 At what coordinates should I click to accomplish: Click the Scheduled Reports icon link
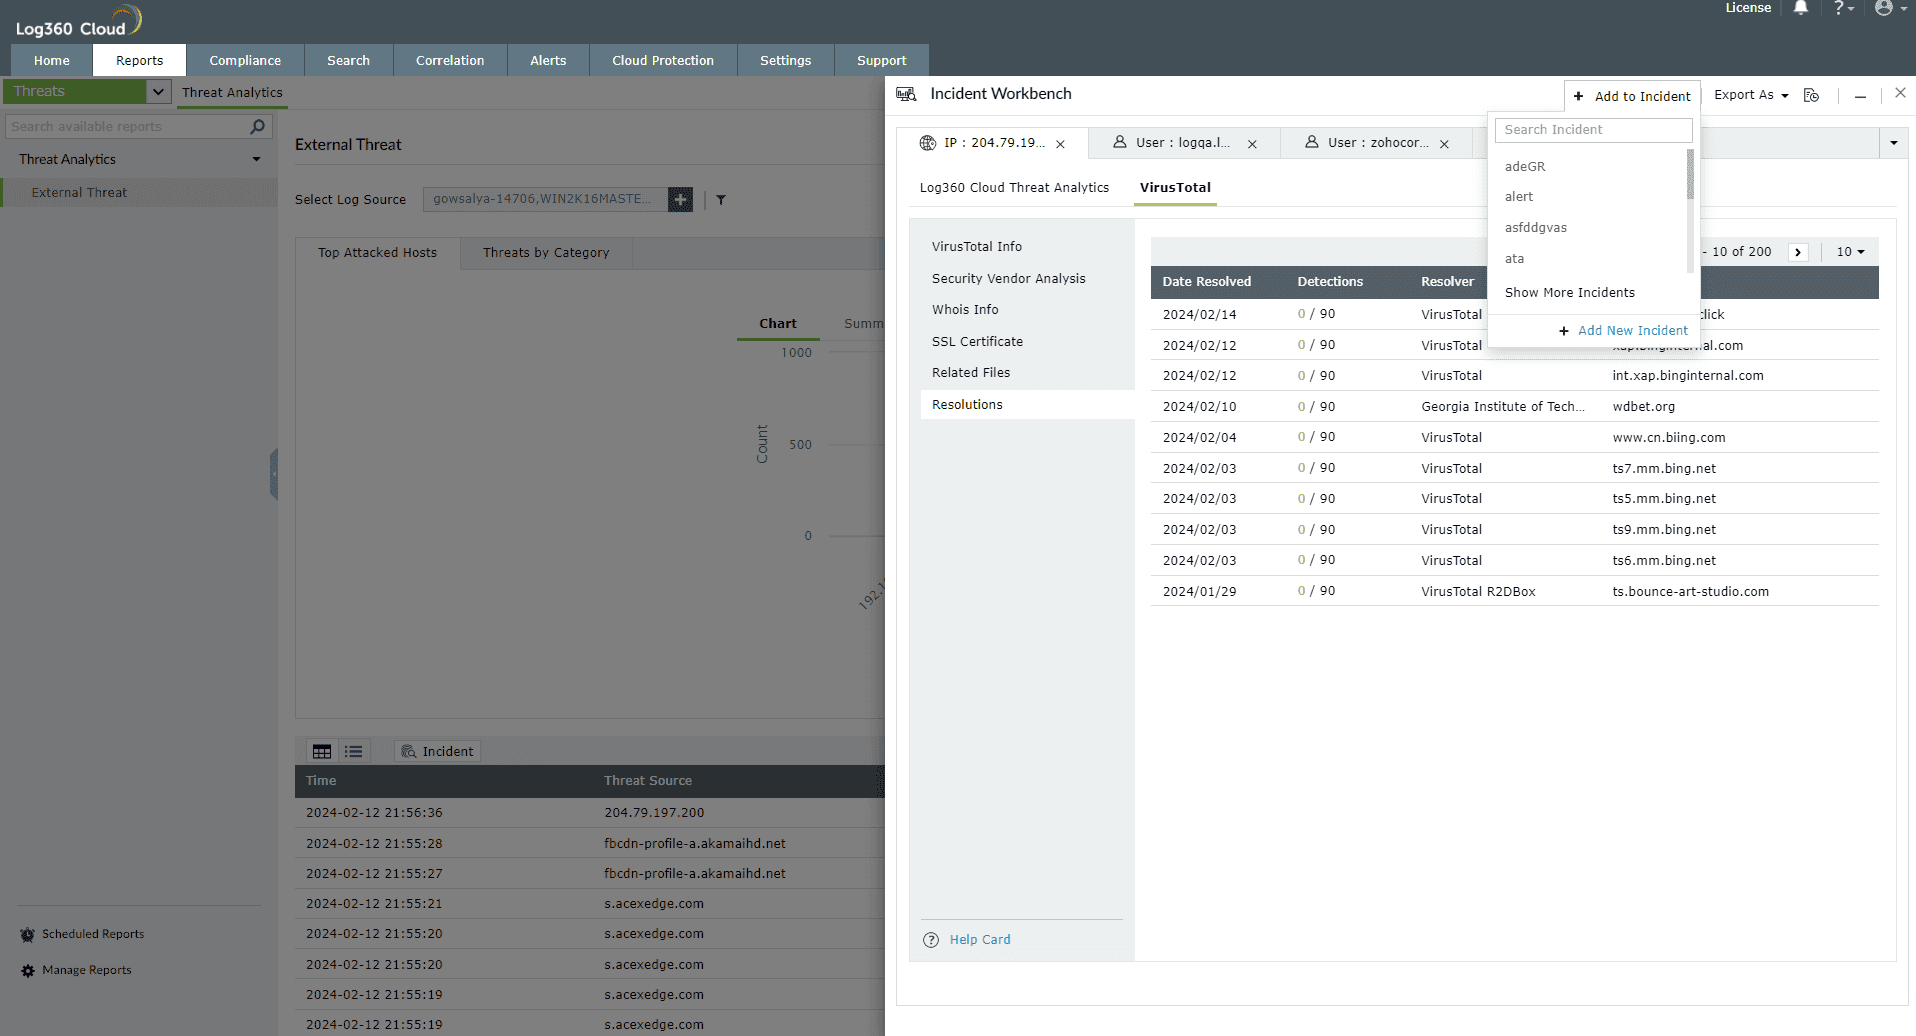(x=82, y=934)
